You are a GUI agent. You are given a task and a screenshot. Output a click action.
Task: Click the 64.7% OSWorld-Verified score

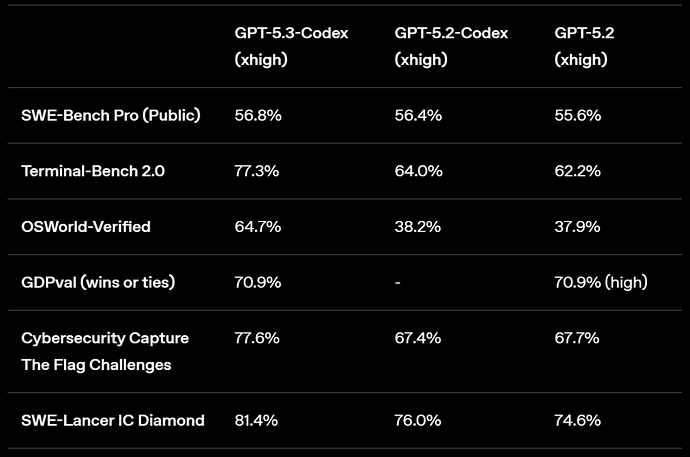[x=257, y=227]
